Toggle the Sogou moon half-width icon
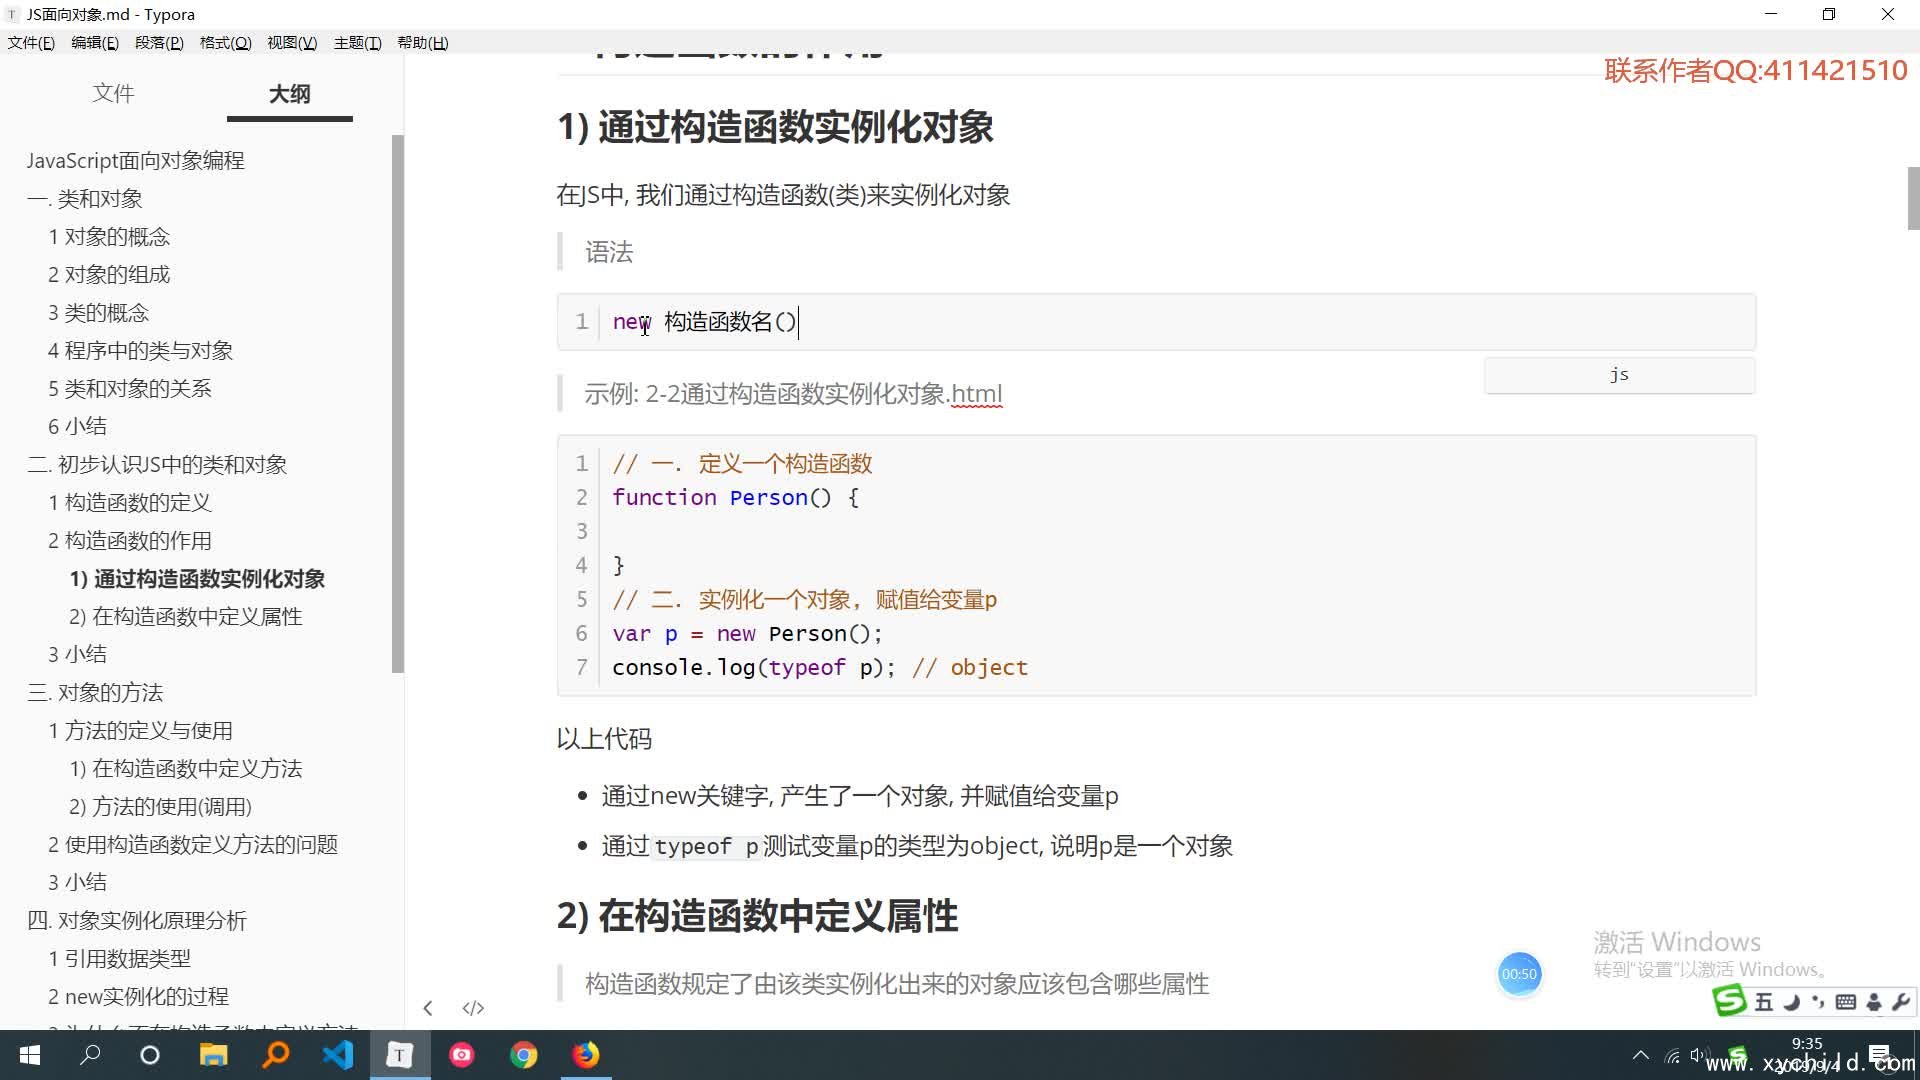Viewport: 1920px width, 1080px height. point(1791,1002)
